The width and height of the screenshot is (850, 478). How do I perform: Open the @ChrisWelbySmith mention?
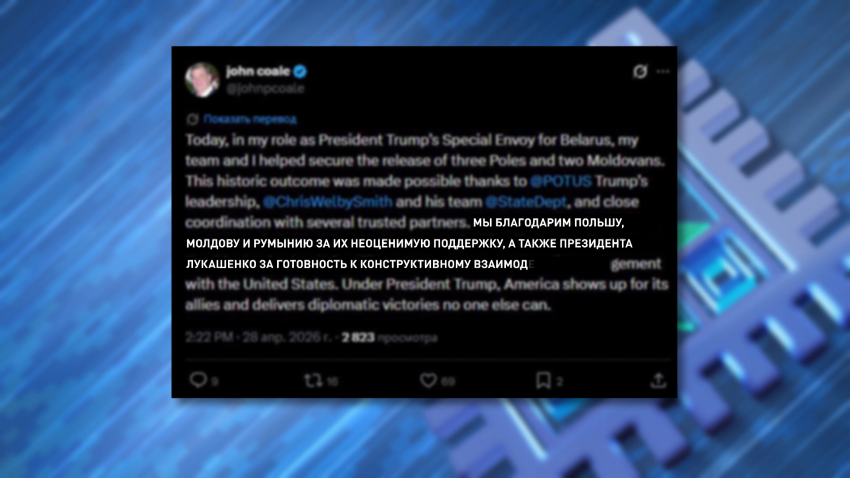[x=327, y=202]
